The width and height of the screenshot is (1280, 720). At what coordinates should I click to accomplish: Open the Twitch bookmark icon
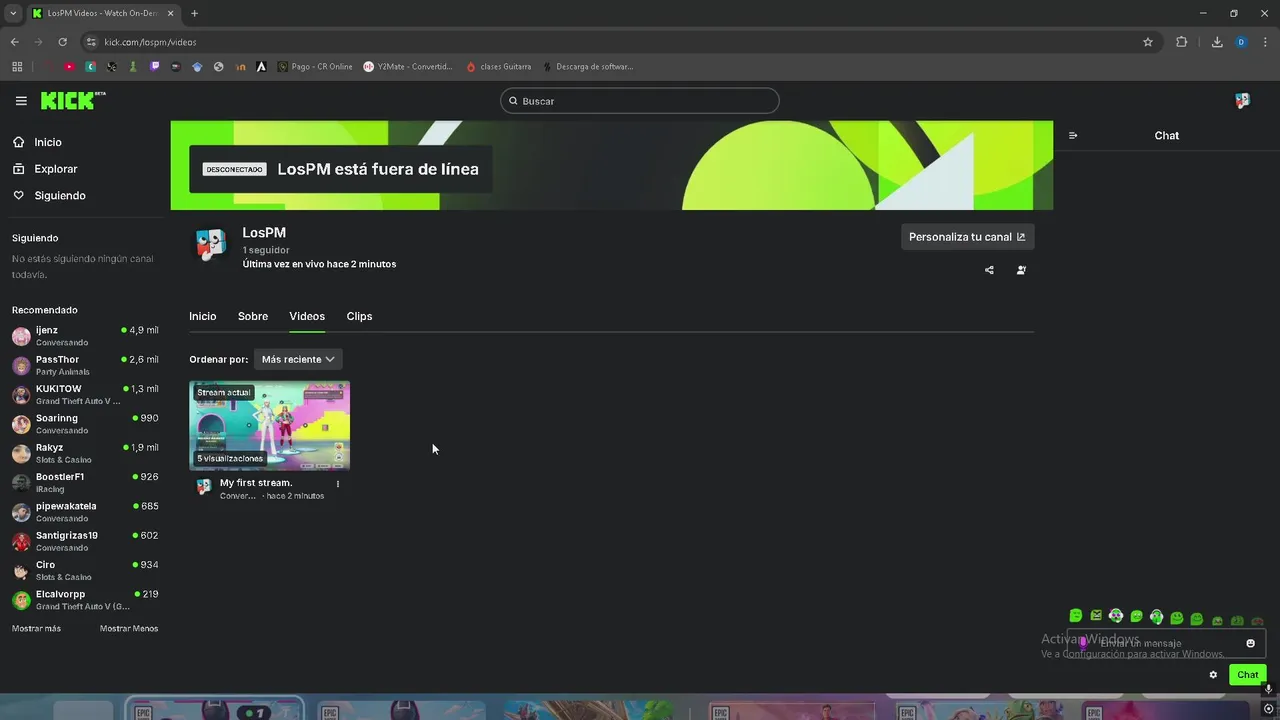click(x=154, y=67)
